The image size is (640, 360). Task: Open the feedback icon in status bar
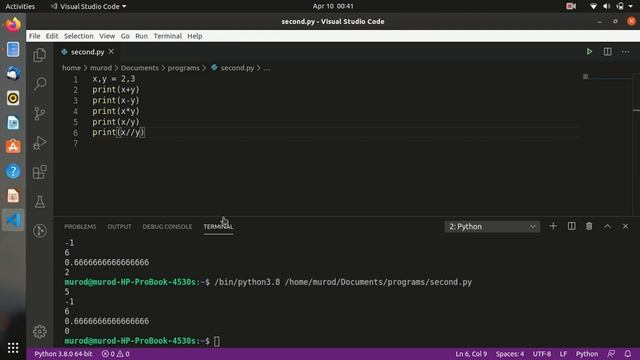(x=611, y=354)
